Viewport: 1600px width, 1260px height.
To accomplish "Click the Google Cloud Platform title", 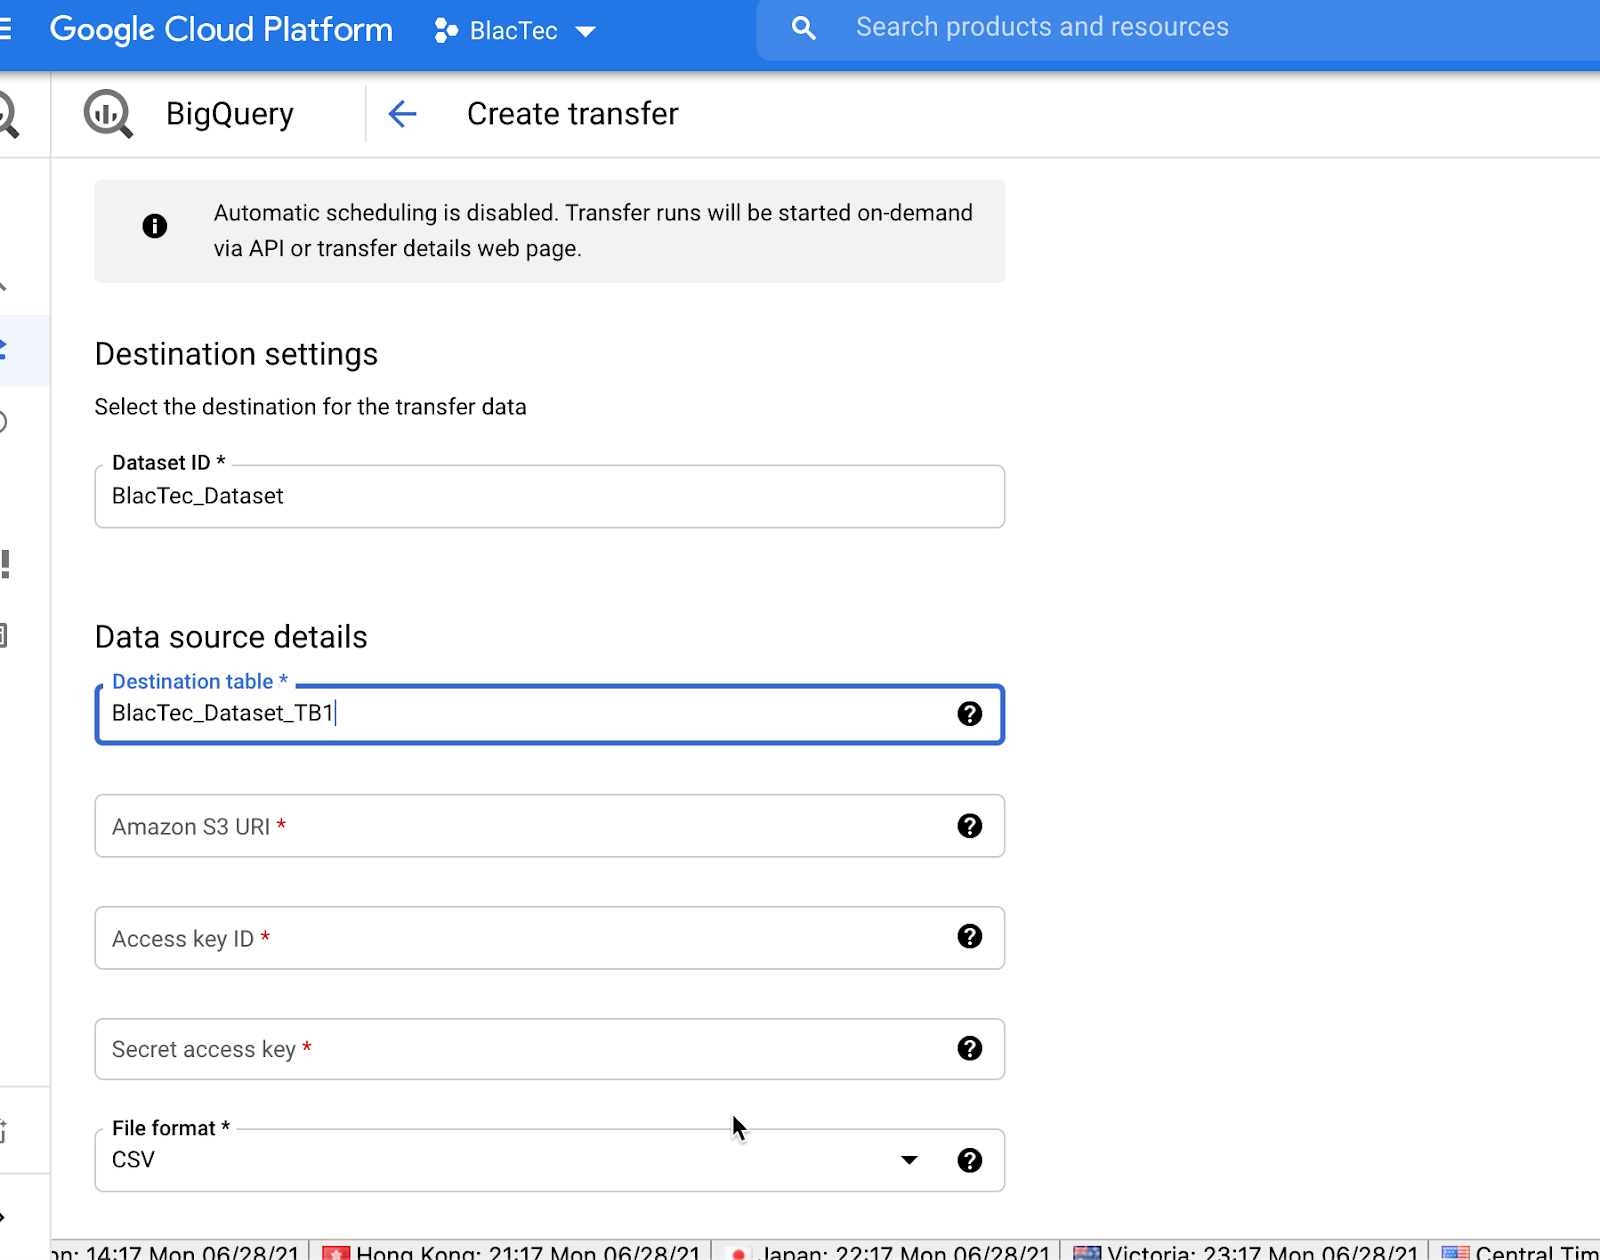I will 221,29.
